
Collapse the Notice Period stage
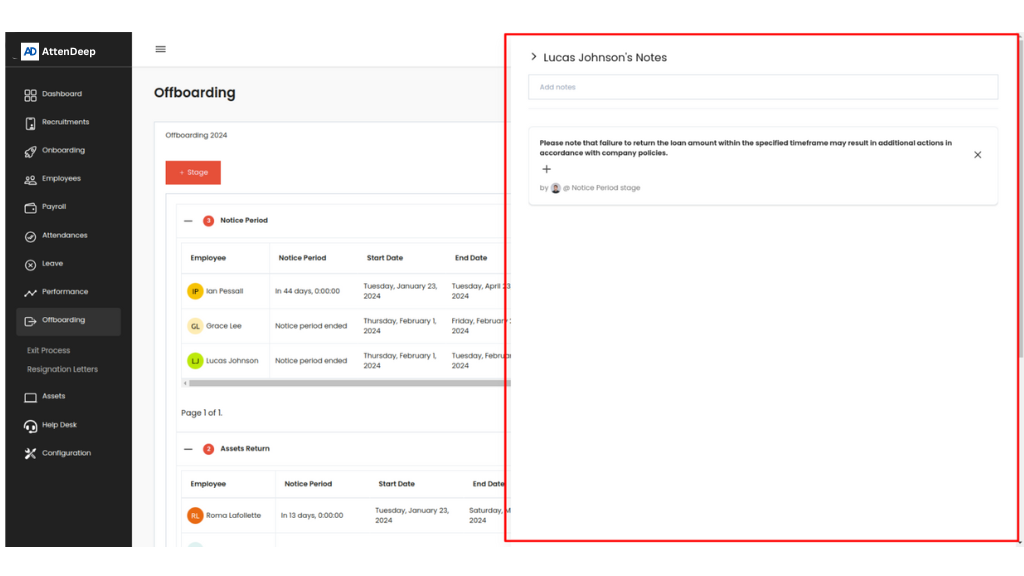coord(188,221)
